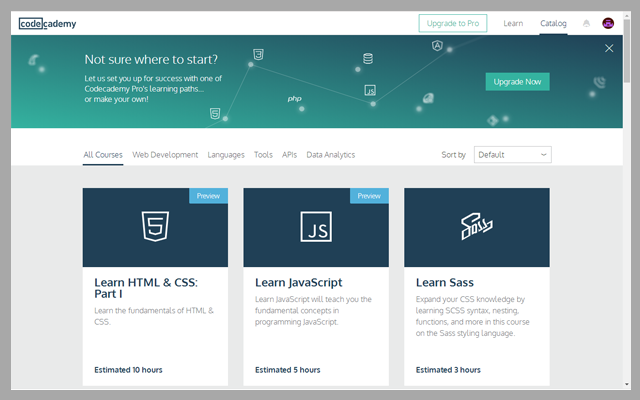The height and width of the screenshot is (400, 640).
Task: Switch to Web Development tab
Action: coord(165,155)
